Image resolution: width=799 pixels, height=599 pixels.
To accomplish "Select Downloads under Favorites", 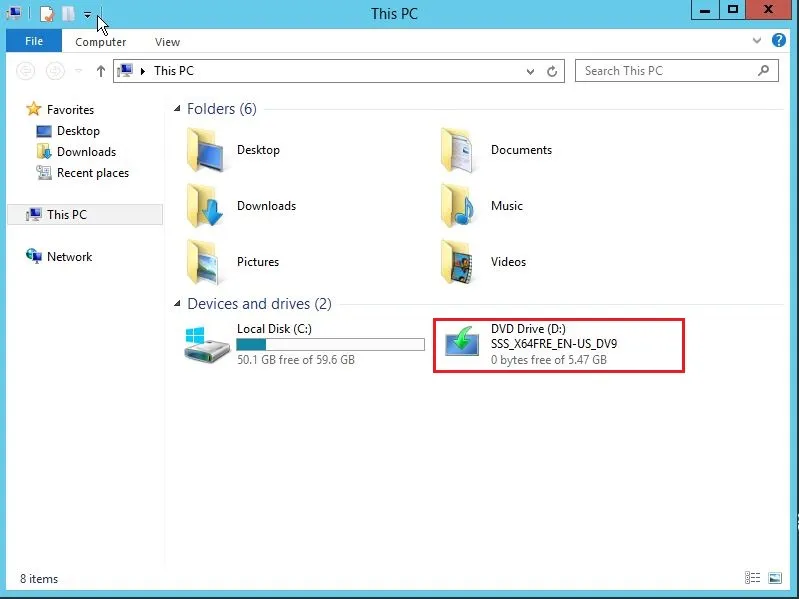I will 86,152.
